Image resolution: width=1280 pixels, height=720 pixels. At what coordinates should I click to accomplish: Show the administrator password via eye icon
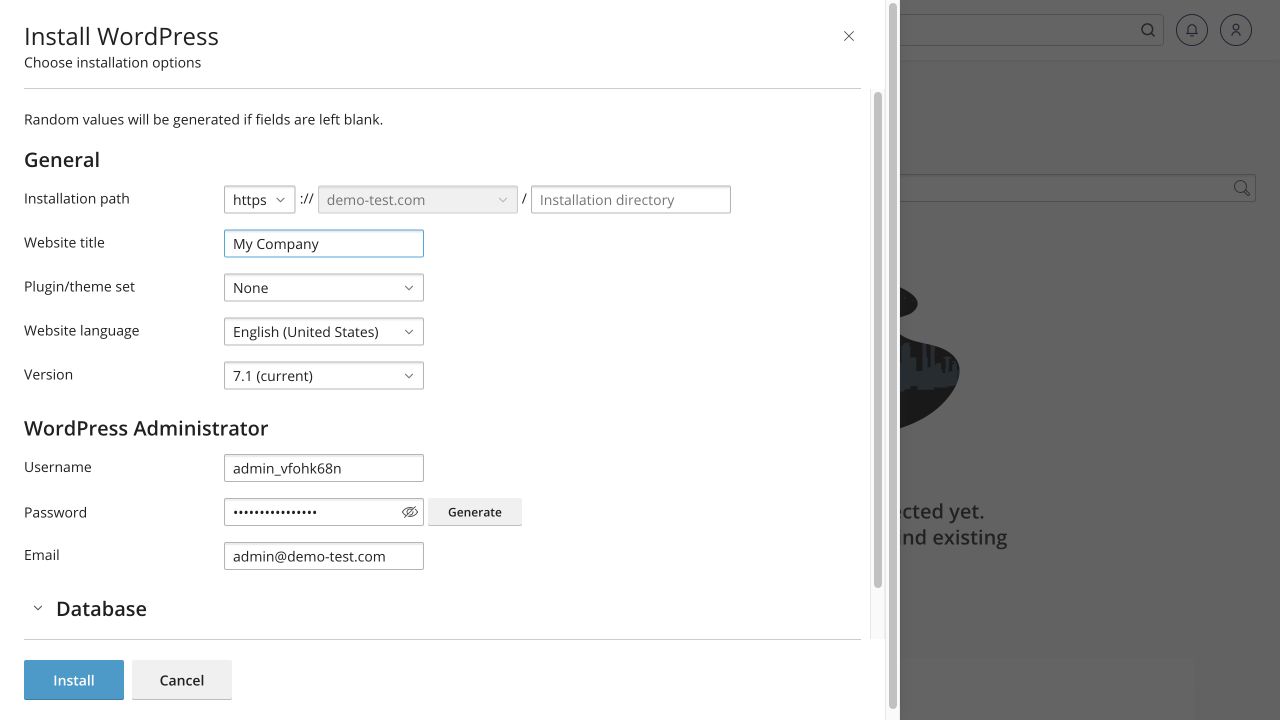coord(409,512)
